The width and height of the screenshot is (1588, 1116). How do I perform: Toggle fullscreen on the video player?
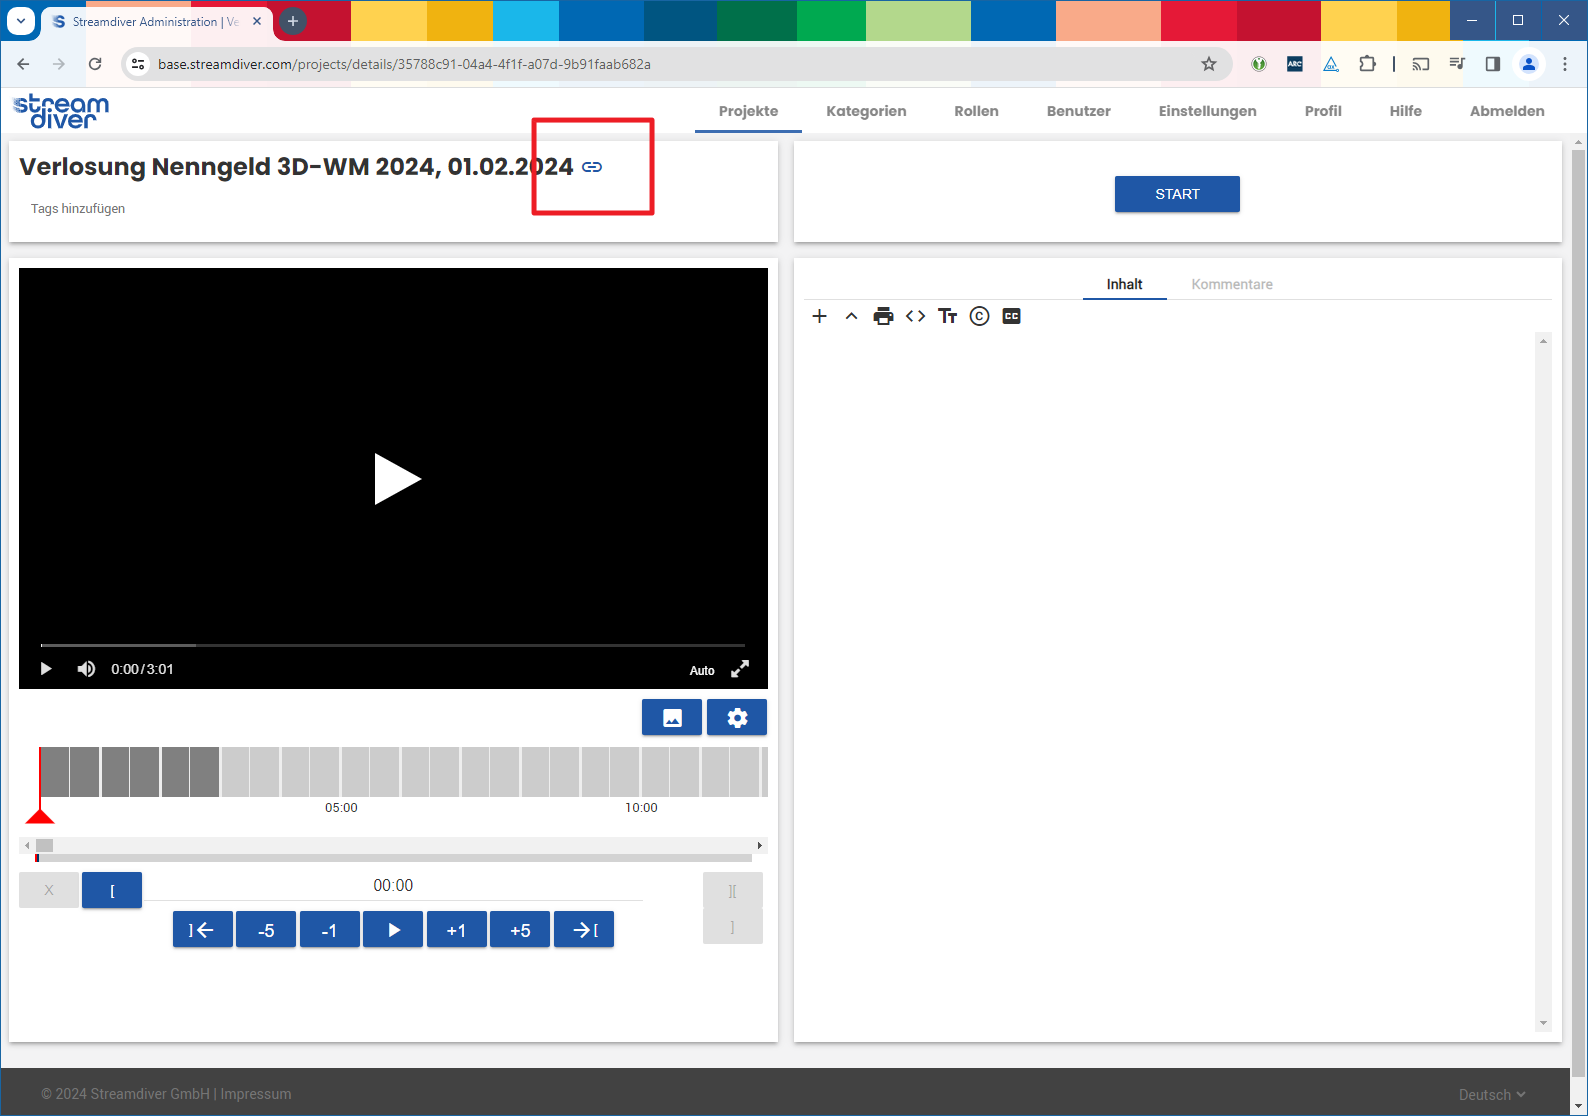(x=740, y=669)
